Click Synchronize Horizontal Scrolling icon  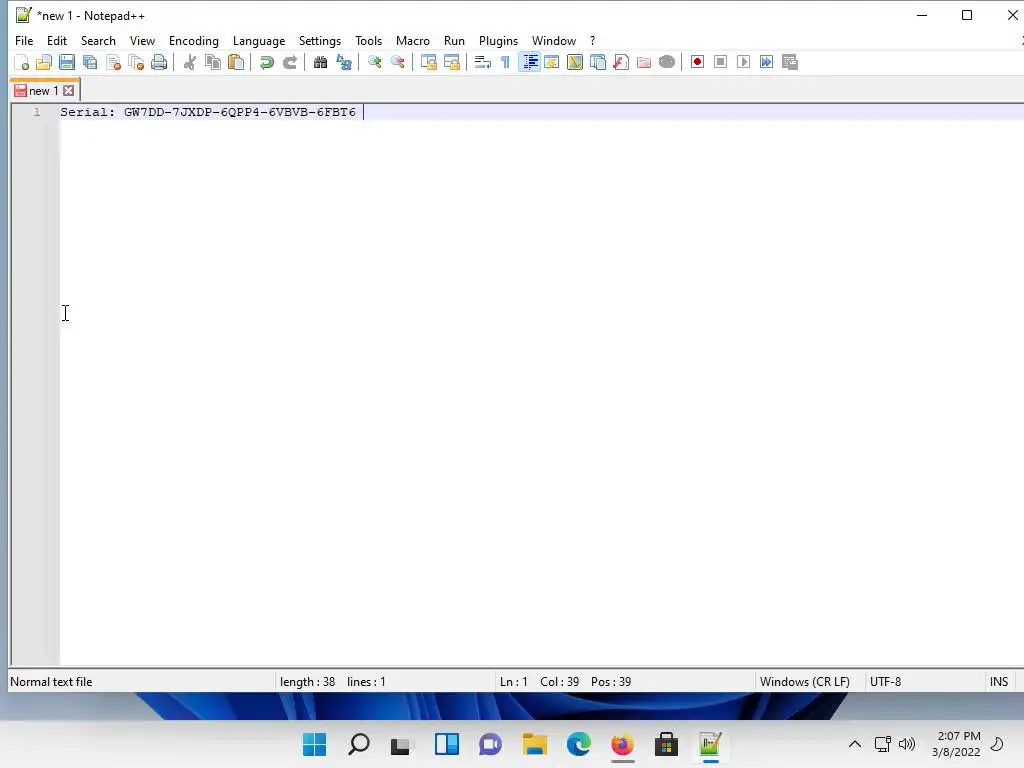point(451,62)
